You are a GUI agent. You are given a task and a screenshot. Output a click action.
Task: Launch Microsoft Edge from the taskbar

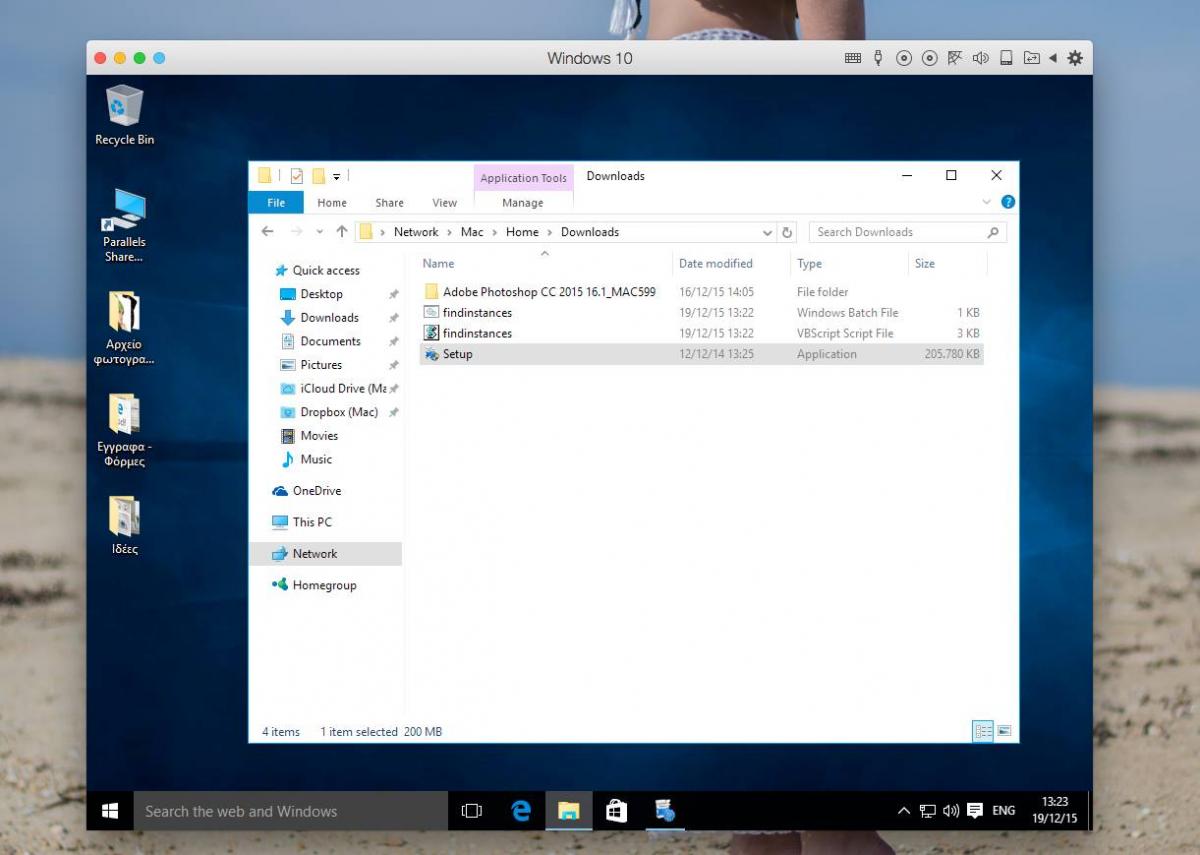point(521,811)
